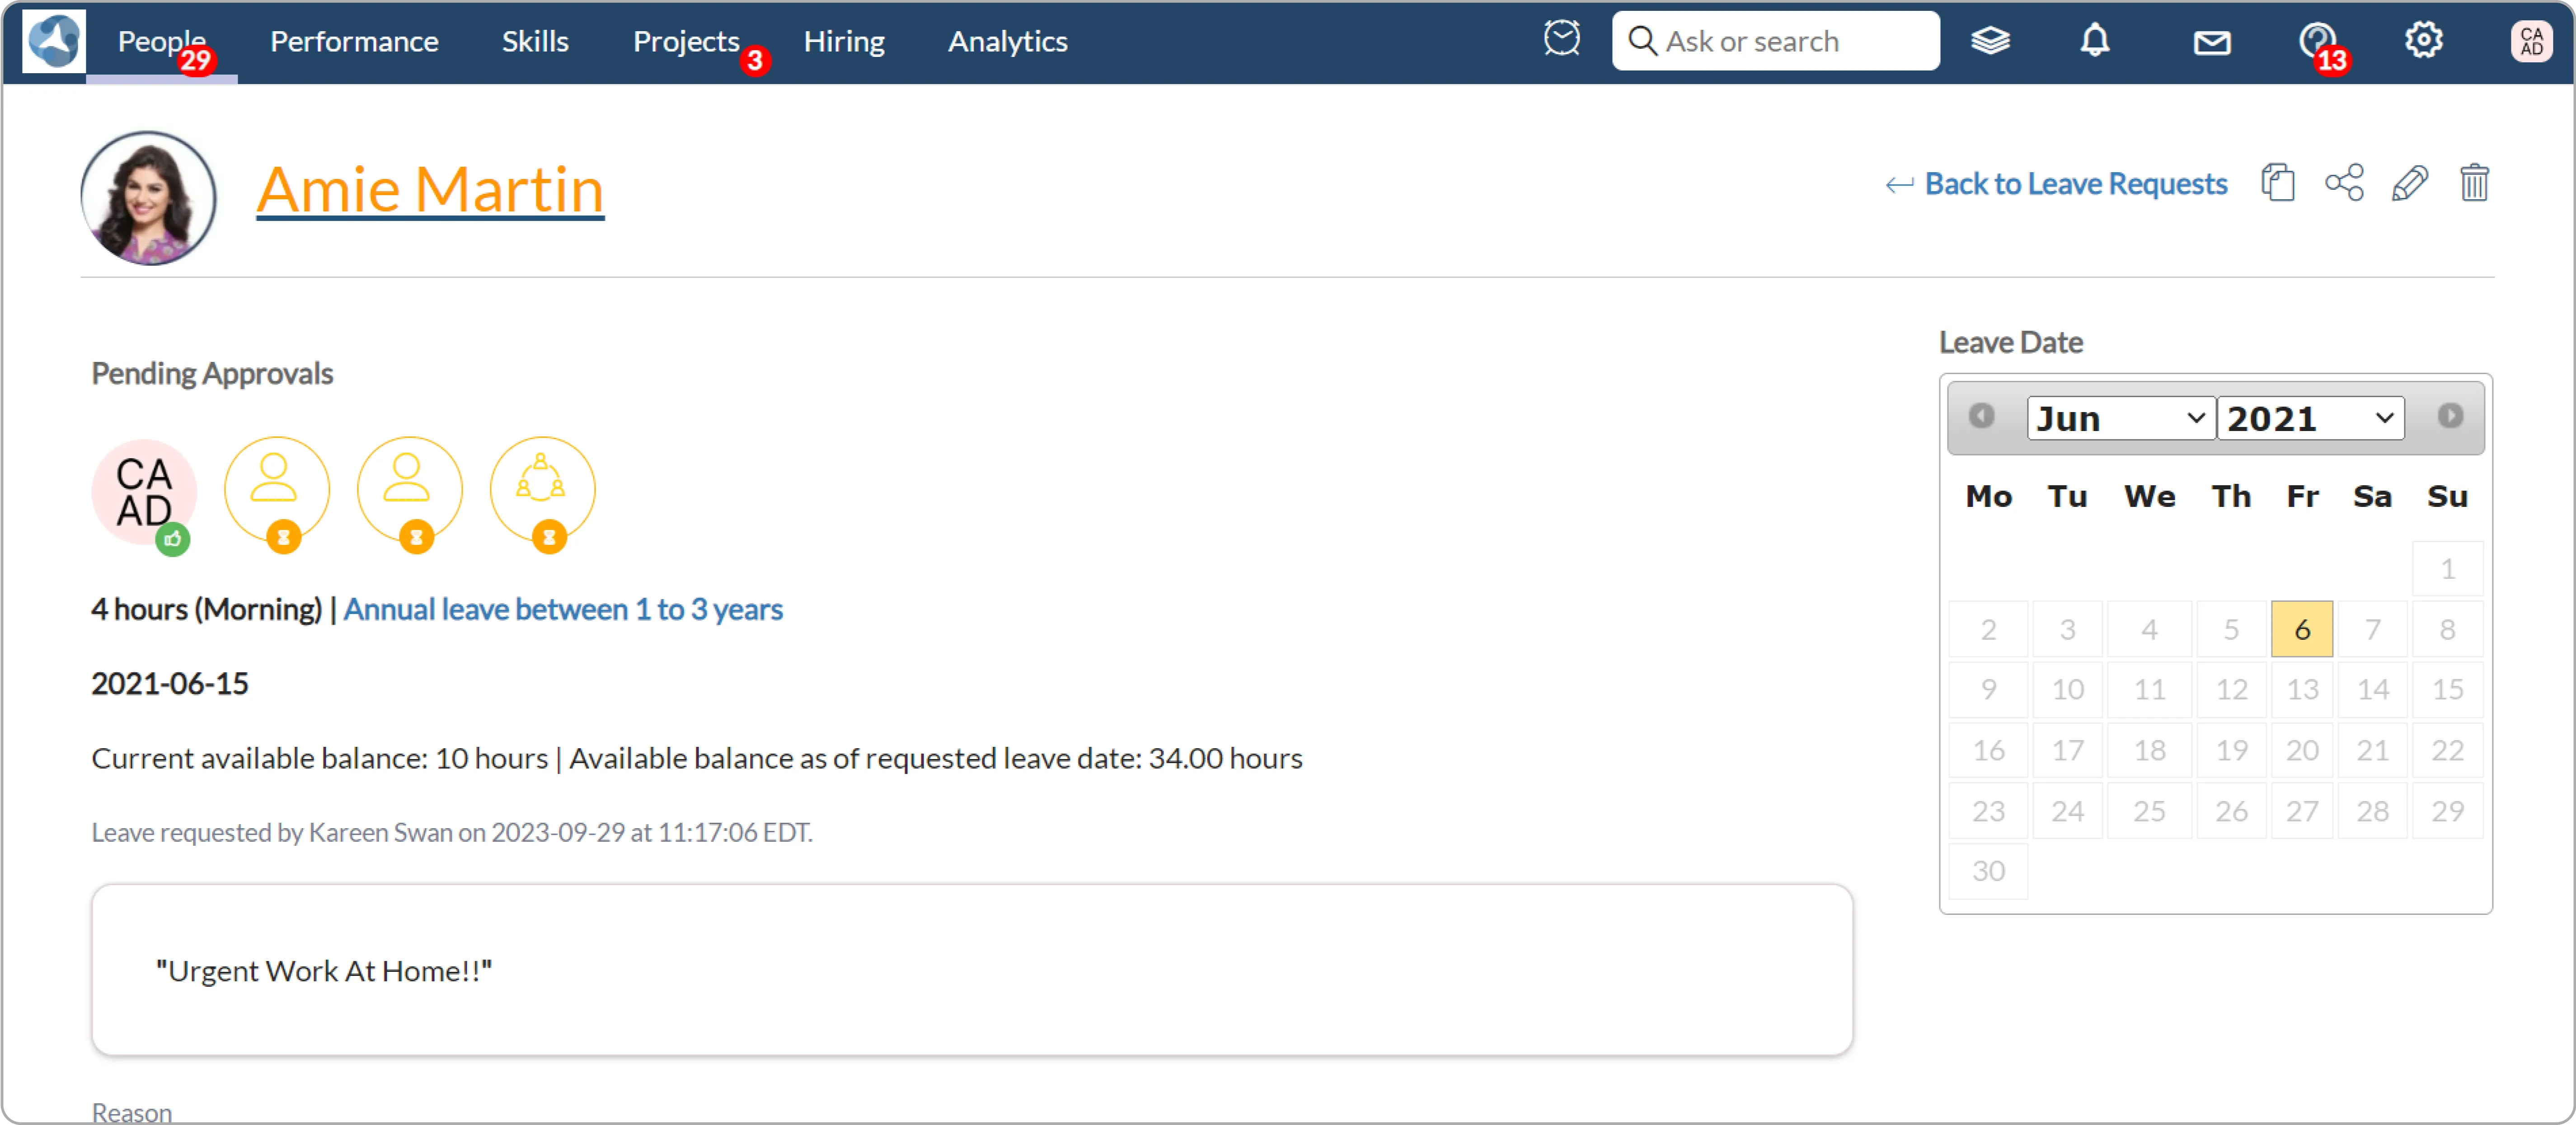Screen dimensions: 2576x1125
Task: Expand the 2021 year dropdown
Action: [2310, 418]
